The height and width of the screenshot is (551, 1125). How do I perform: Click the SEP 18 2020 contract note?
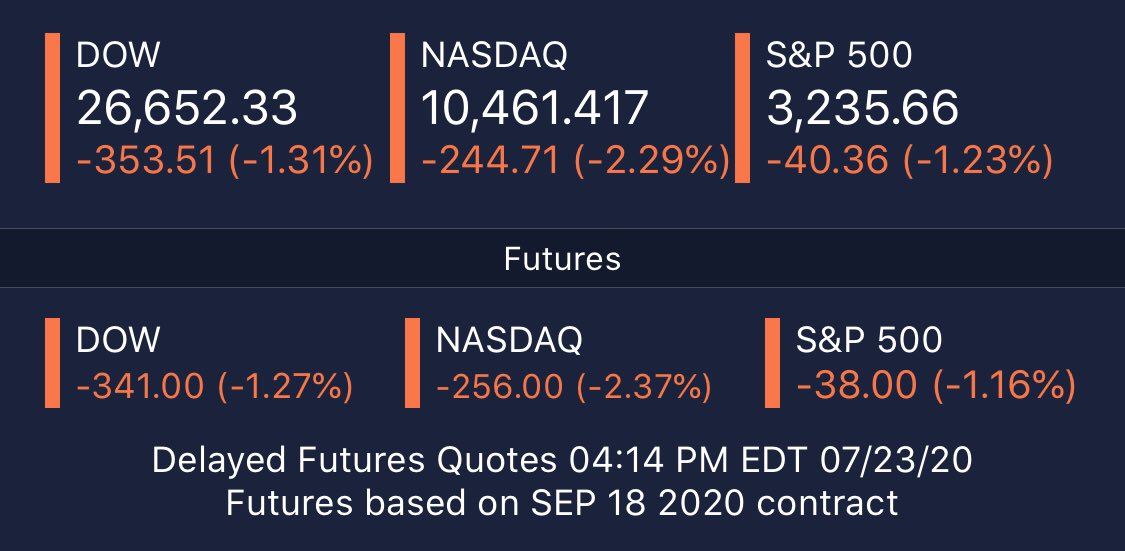[x=562, y=502]
